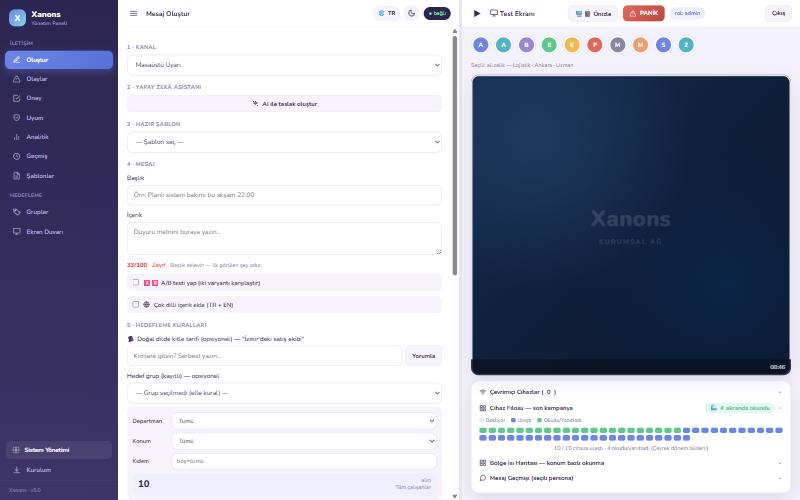Open the Analitik section
This screenshot has height=500, width=800.
59,137
